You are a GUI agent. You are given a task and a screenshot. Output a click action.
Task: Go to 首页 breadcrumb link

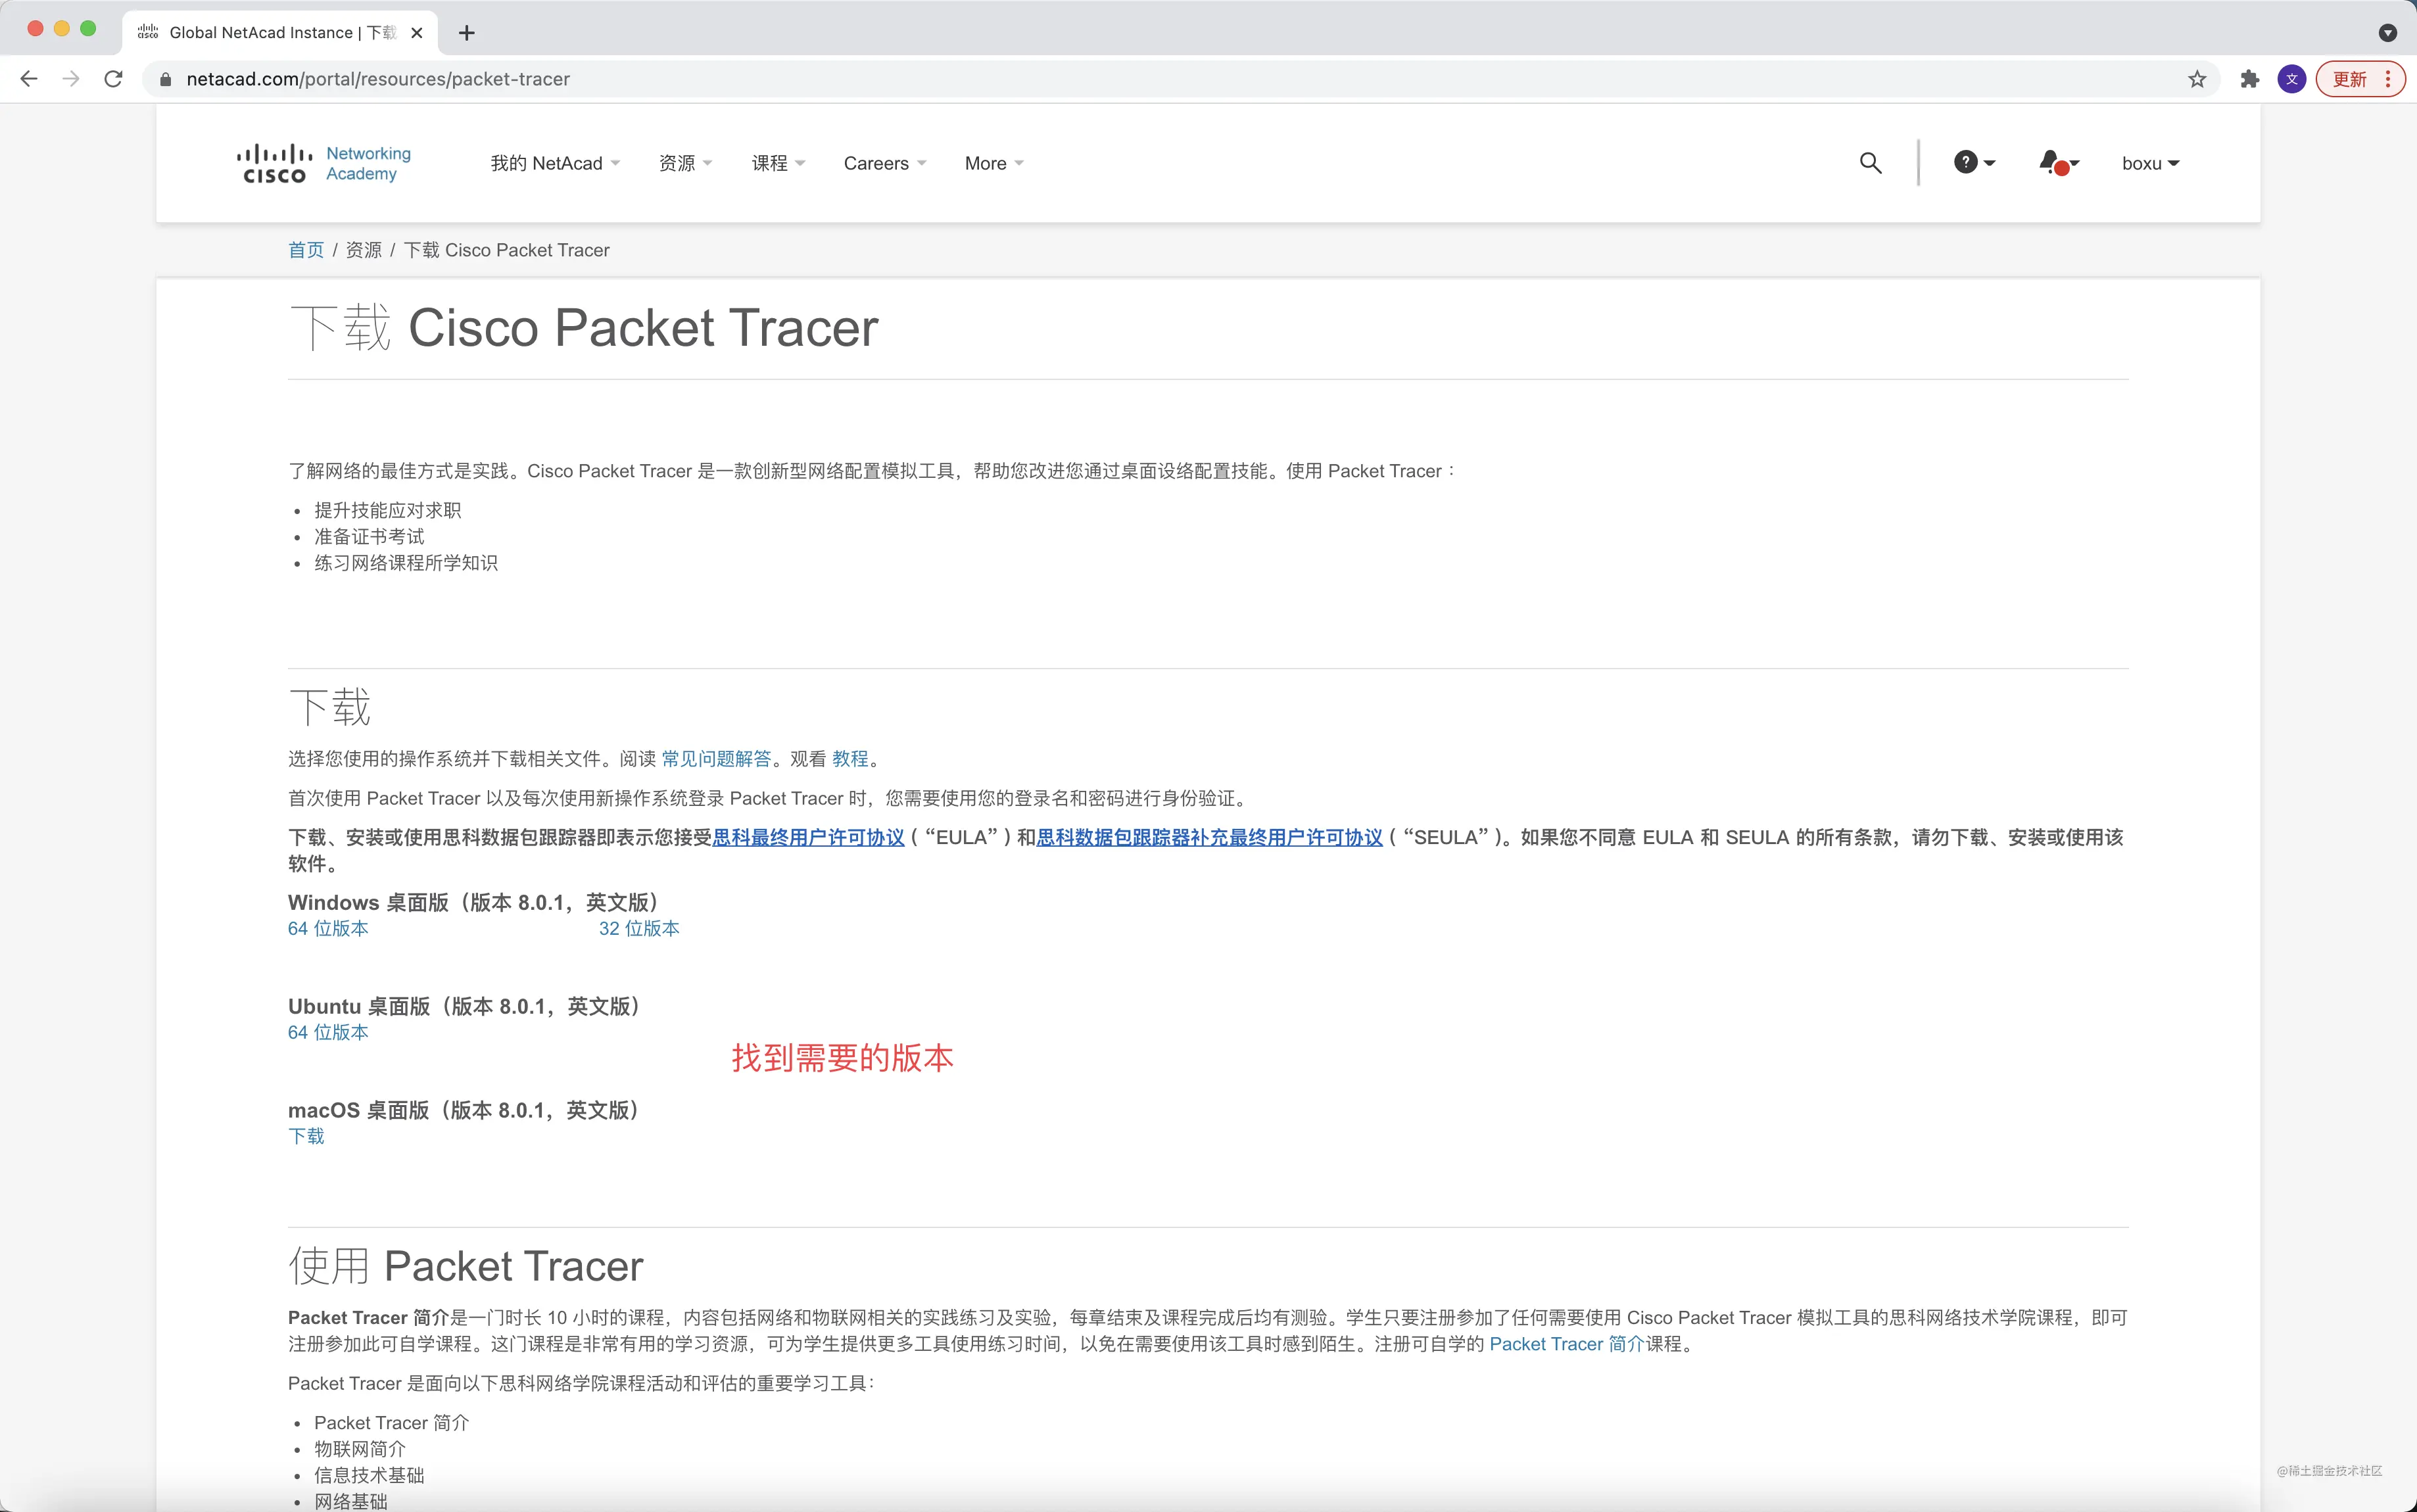coord(306,250)
